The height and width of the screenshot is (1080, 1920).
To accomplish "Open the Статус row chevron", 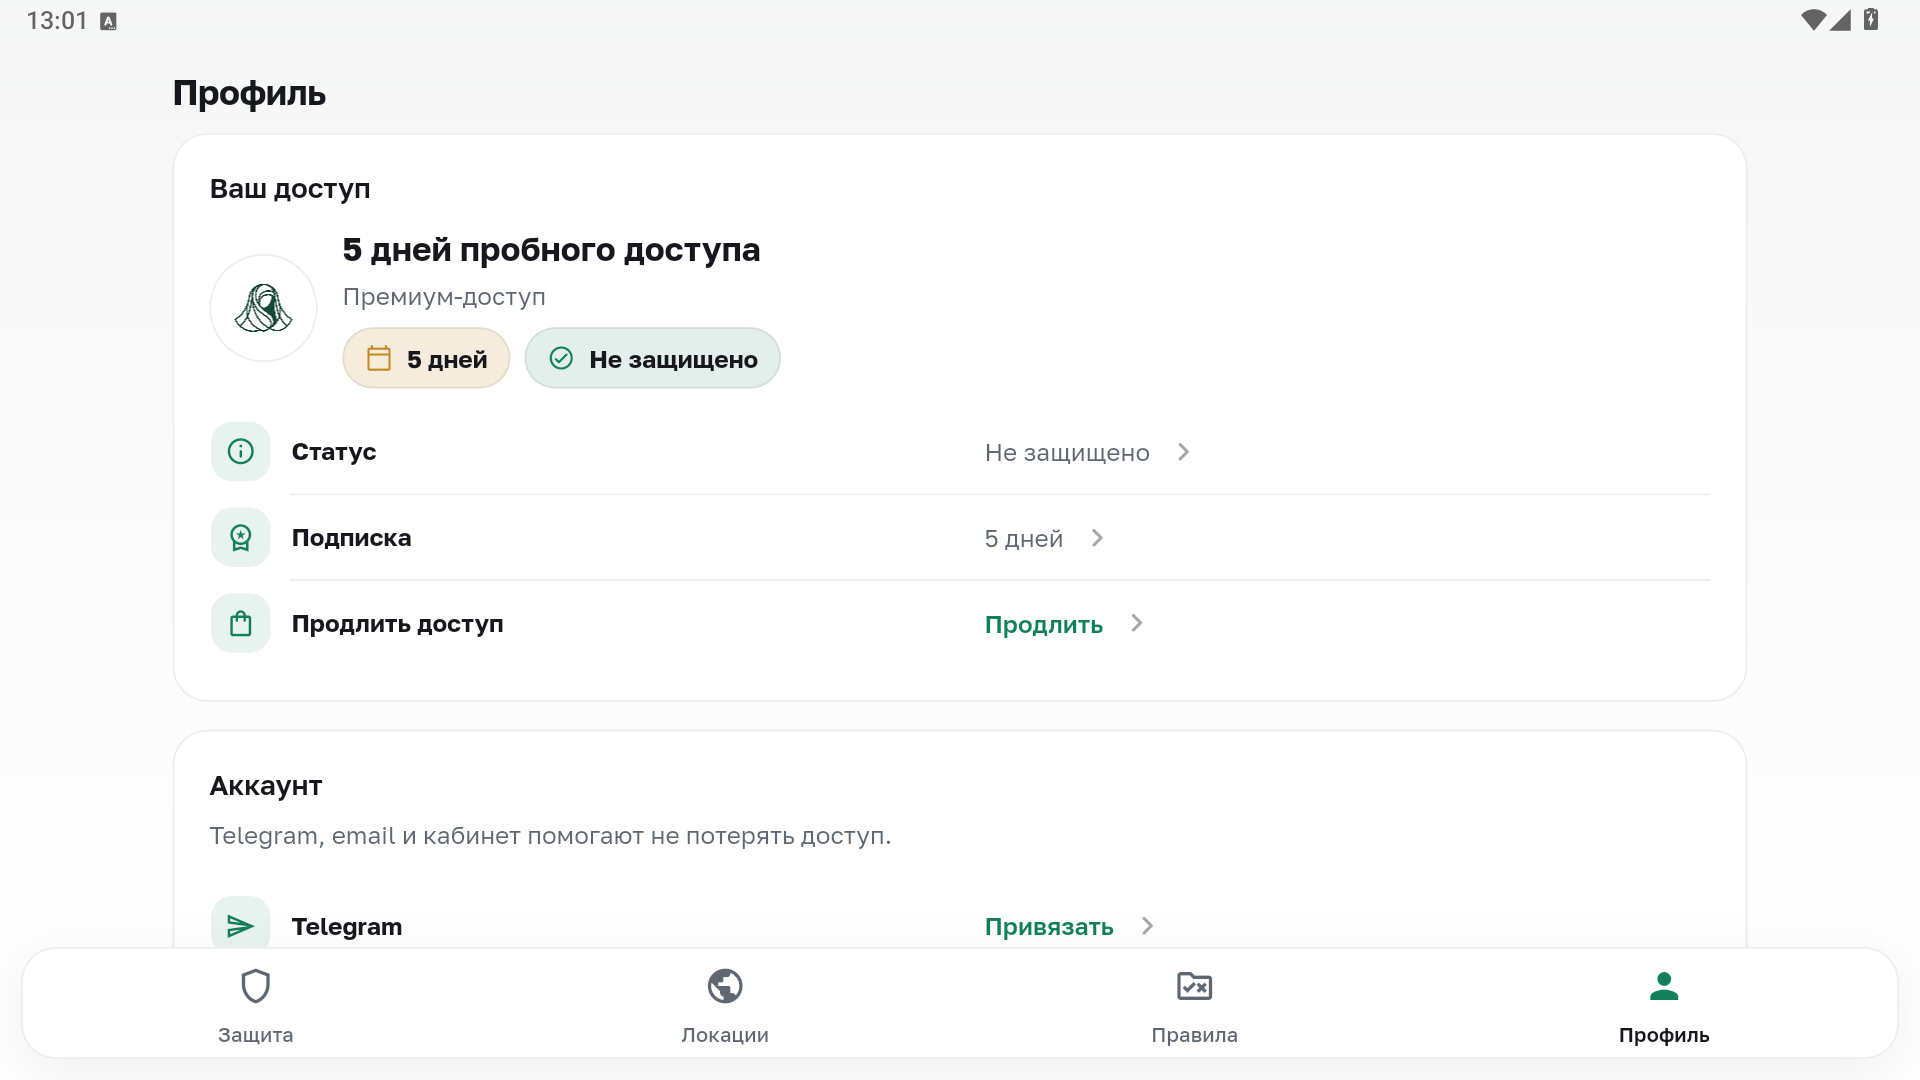I will click(x=1184, y=452).
